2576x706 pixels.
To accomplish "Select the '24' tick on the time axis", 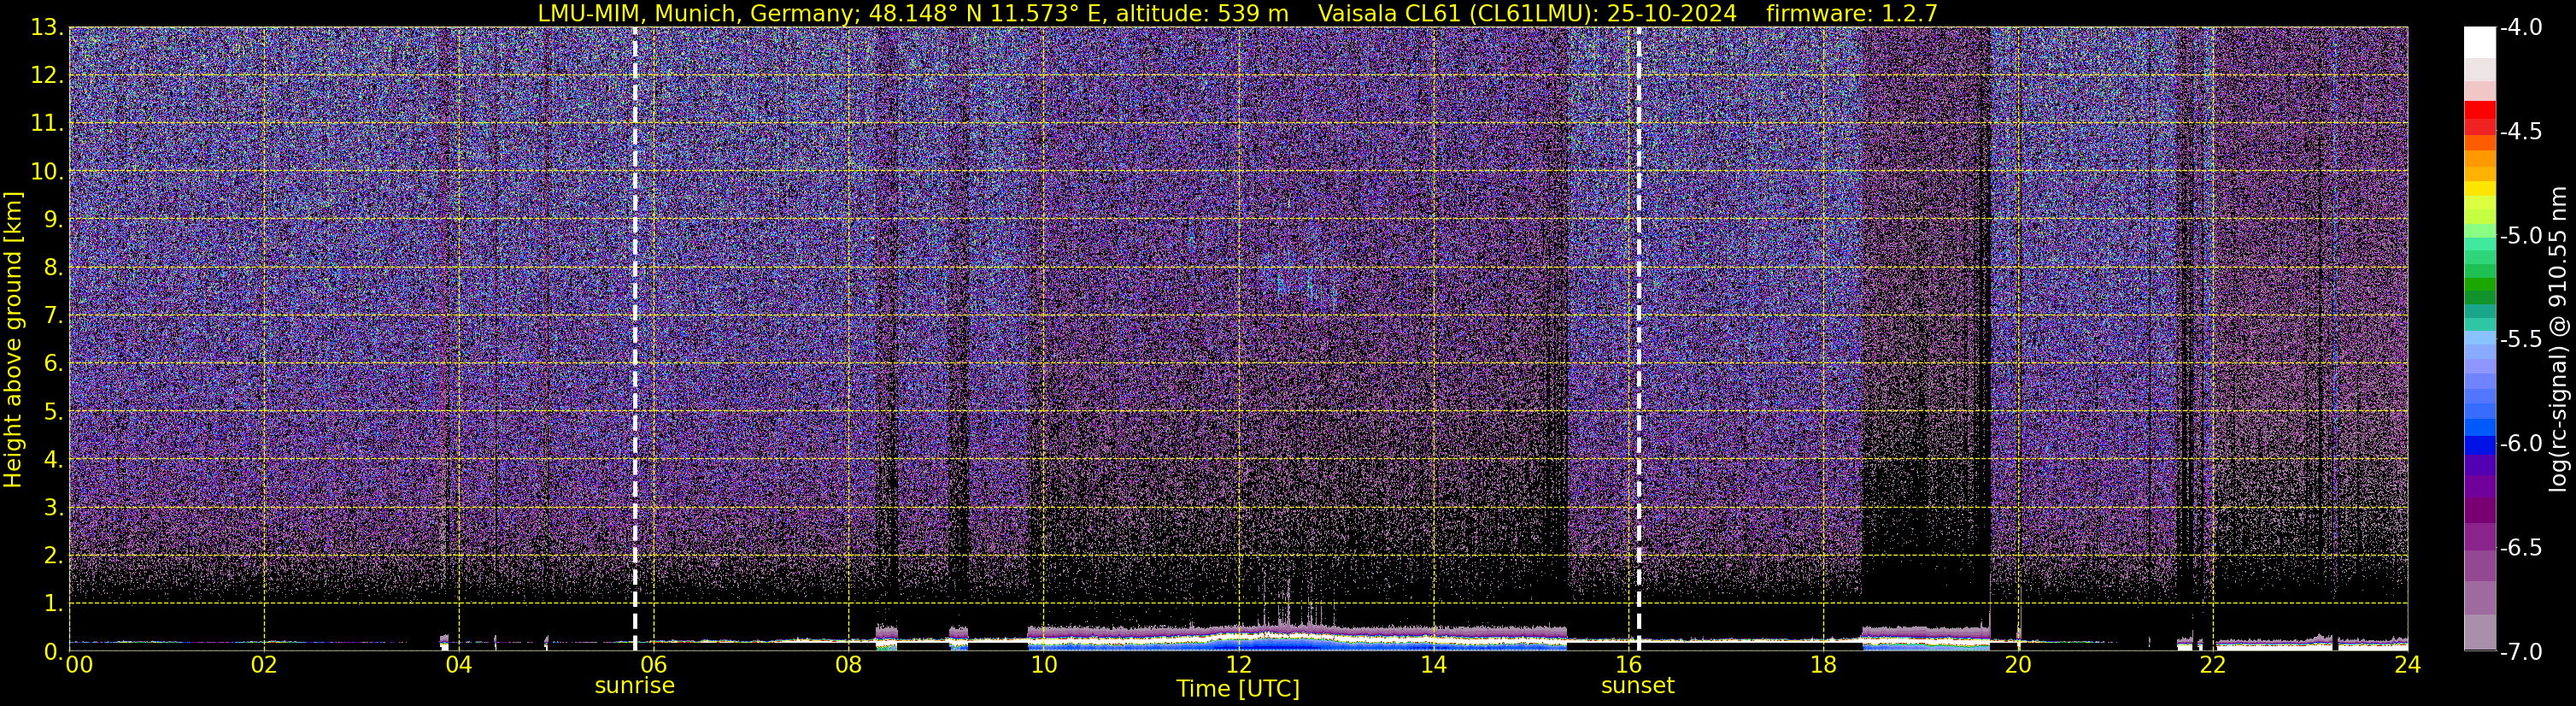I will pyautogui.click(x=2407, y=666).
